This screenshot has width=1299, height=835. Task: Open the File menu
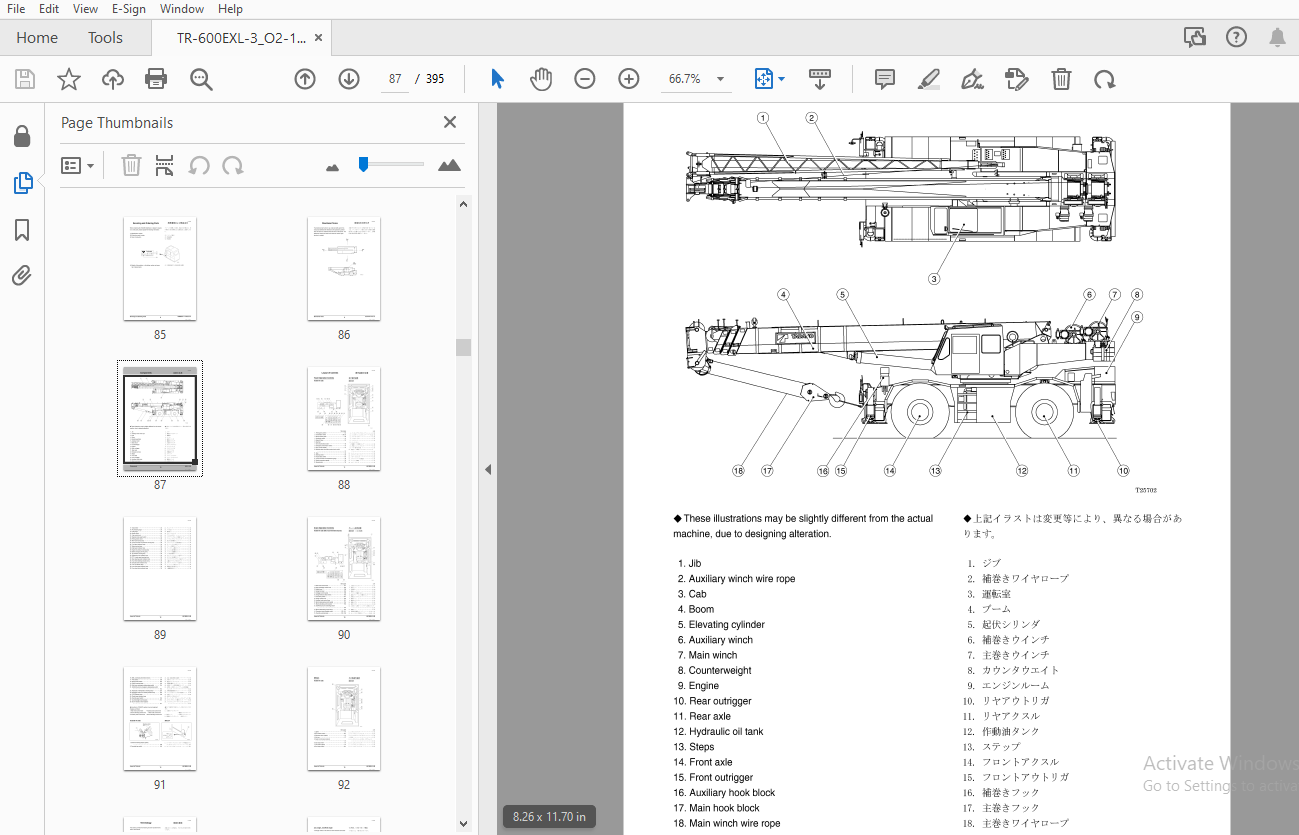[16, 9]
